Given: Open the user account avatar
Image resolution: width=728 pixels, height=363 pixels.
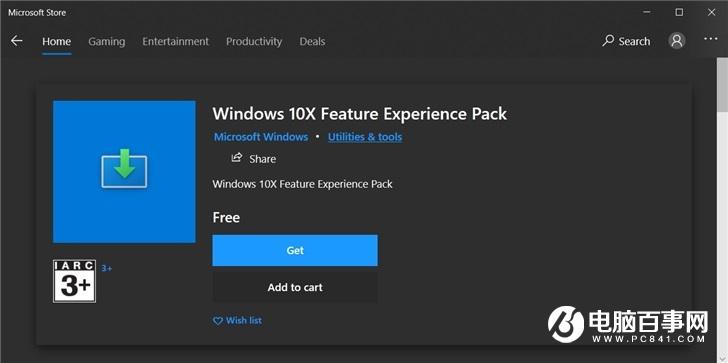Looking at the screenshot, I should pyautogui.click(x=677, y=41).
